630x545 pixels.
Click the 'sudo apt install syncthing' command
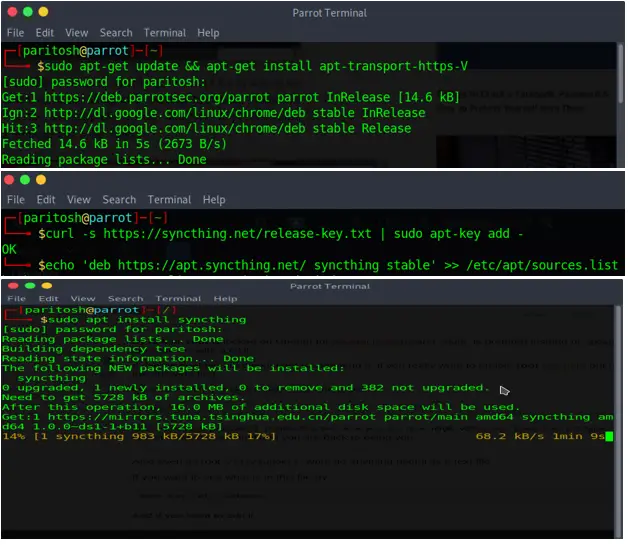[x=143, y=320]
